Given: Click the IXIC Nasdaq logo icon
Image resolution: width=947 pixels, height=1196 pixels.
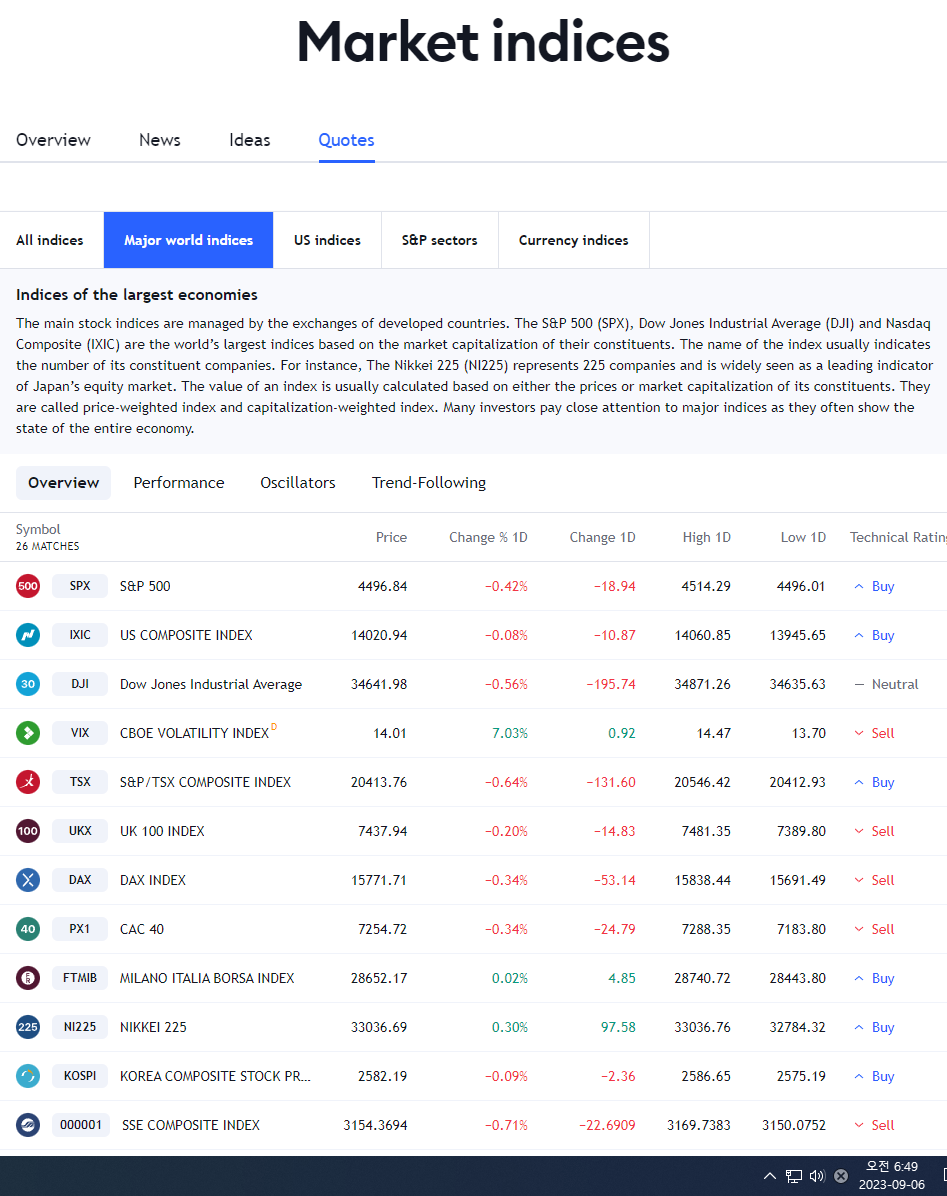Looking at the screenshot, I should click(28, 635).
